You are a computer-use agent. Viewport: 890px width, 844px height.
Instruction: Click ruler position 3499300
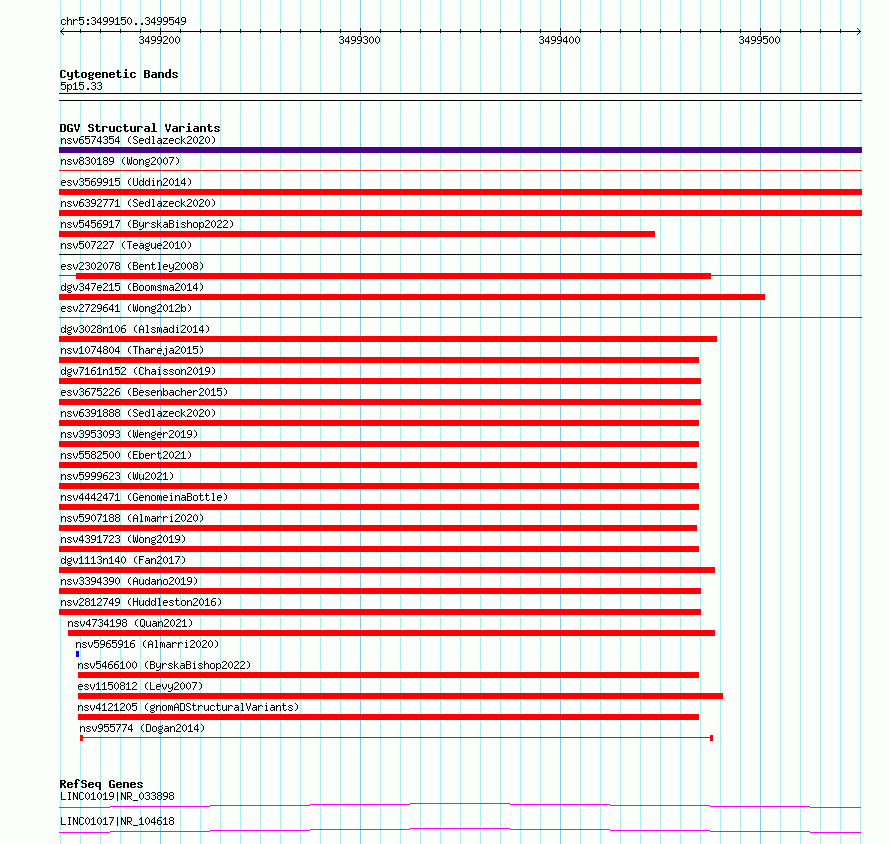pyautogui.click(x=359, y=40)
